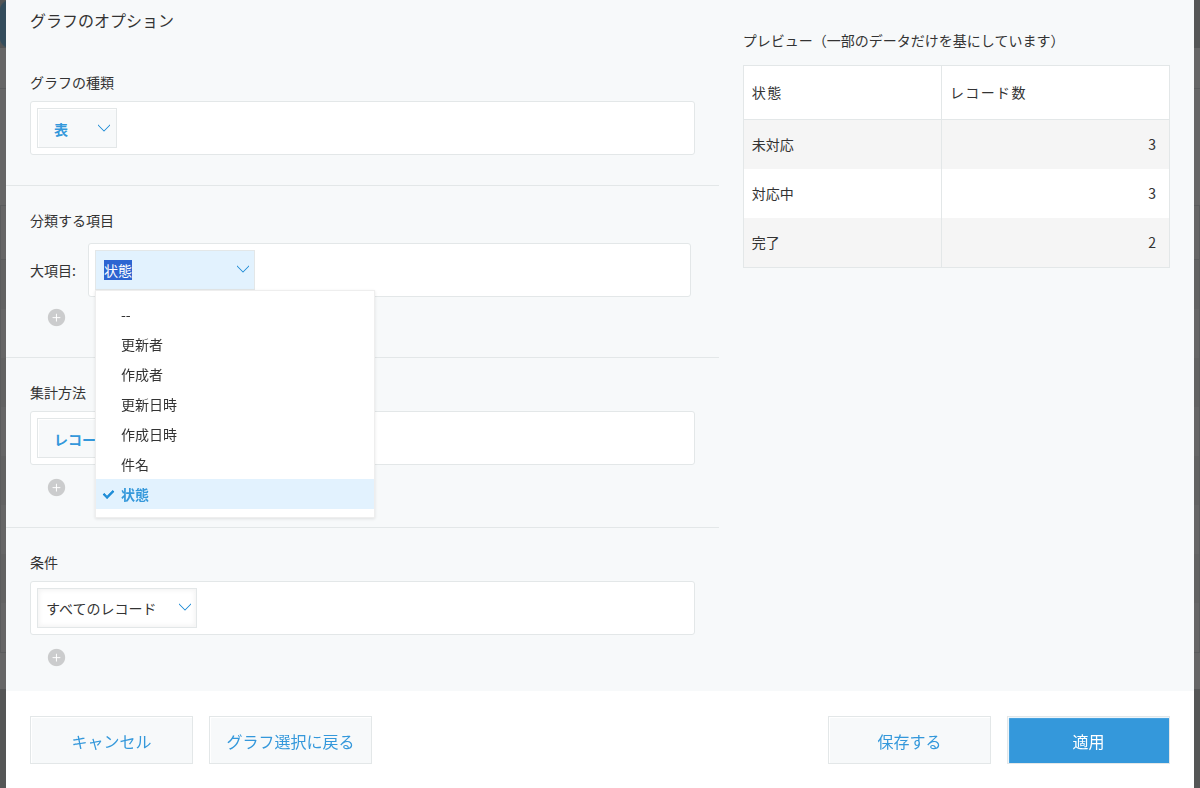Screen dimensions: 1200x788
Task: Click the 条件 section heading
Action: click(44, 563)
